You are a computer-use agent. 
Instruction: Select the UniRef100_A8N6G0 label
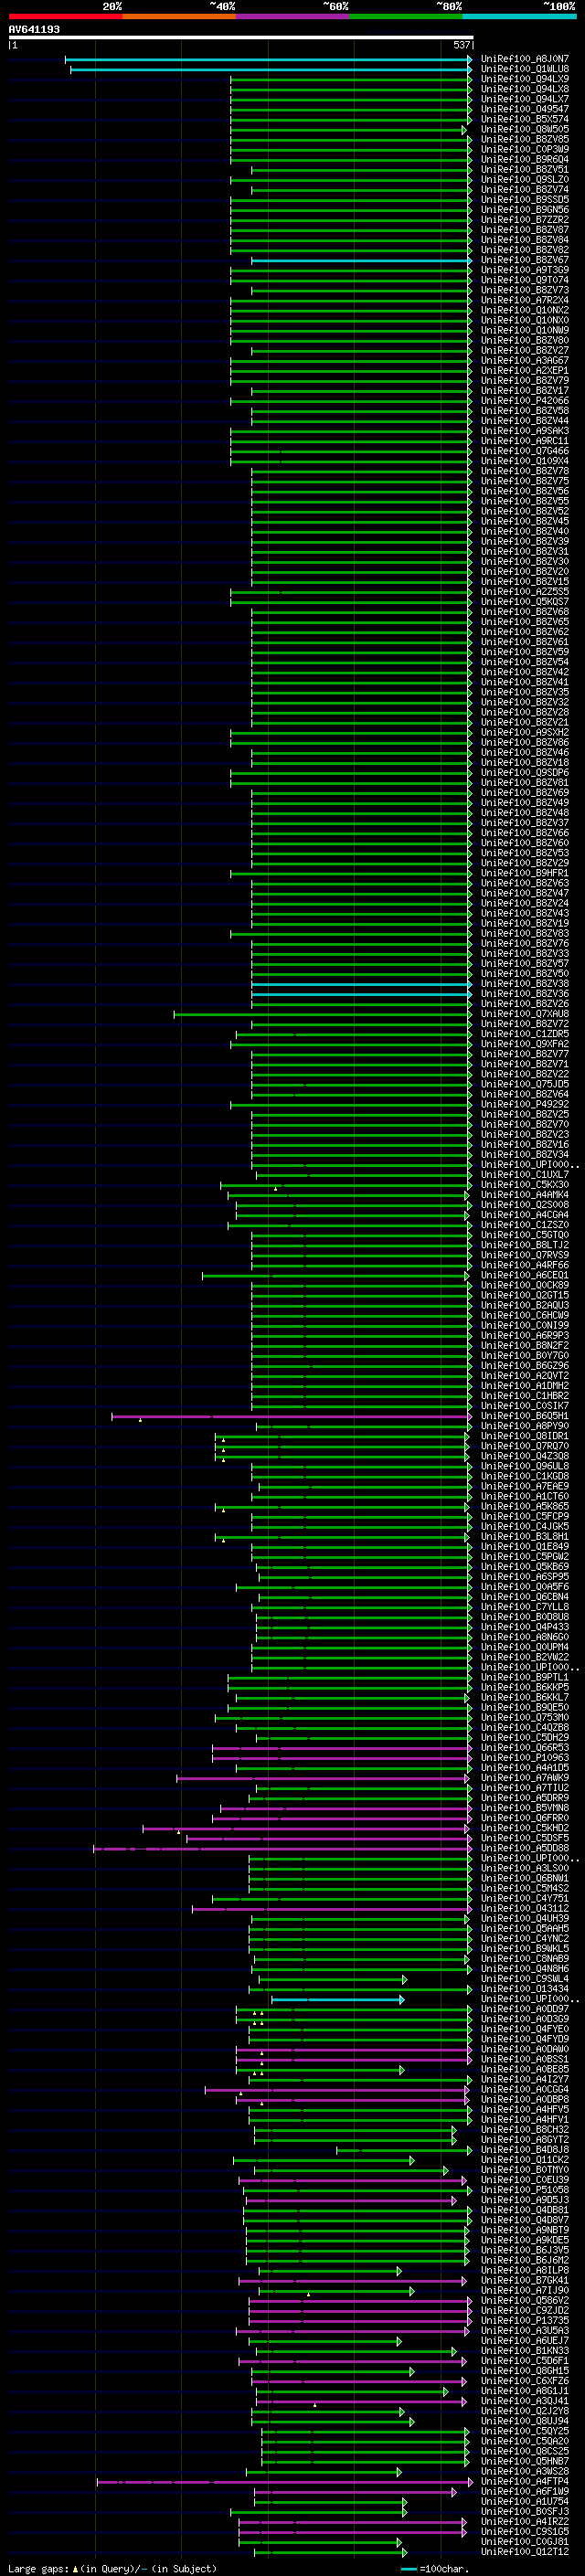pos(525,1637)
